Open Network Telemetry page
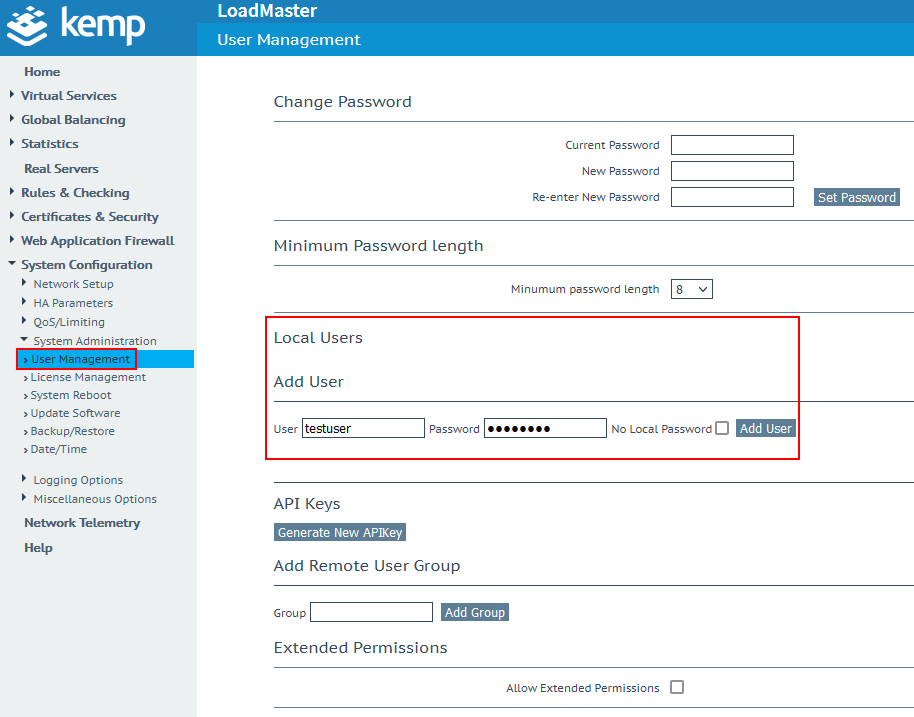Screen dimensions: 914x717 82,523
